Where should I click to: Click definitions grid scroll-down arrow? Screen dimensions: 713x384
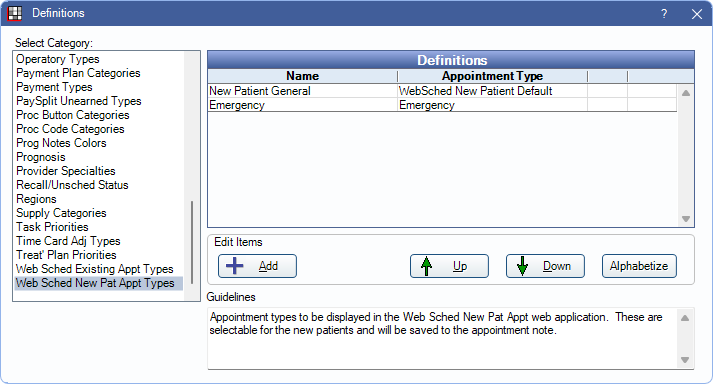(x=686, y=219)
